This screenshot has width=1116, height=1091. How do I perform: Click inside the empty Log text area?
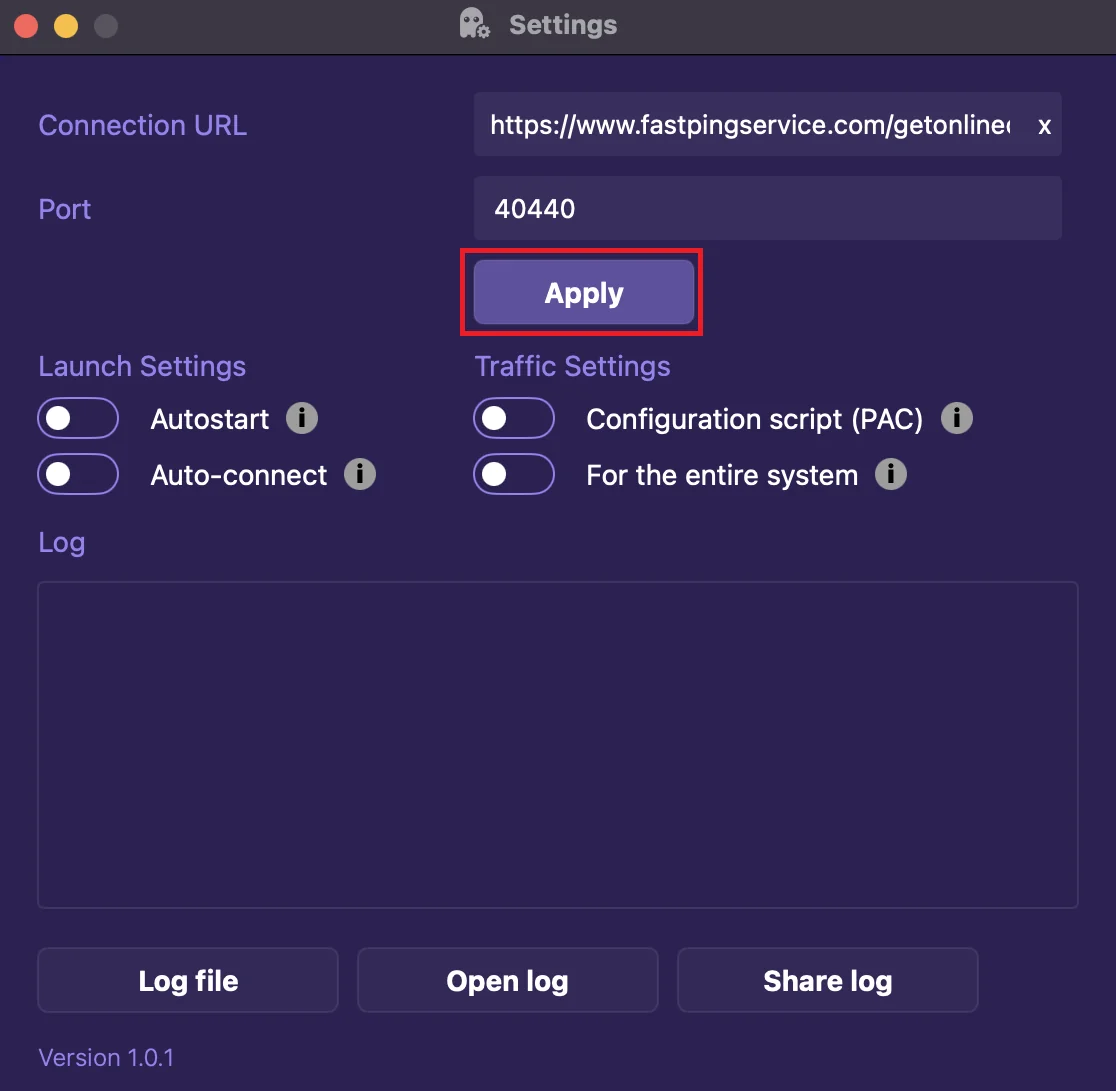pyautogui.click(x=557, y=744)
